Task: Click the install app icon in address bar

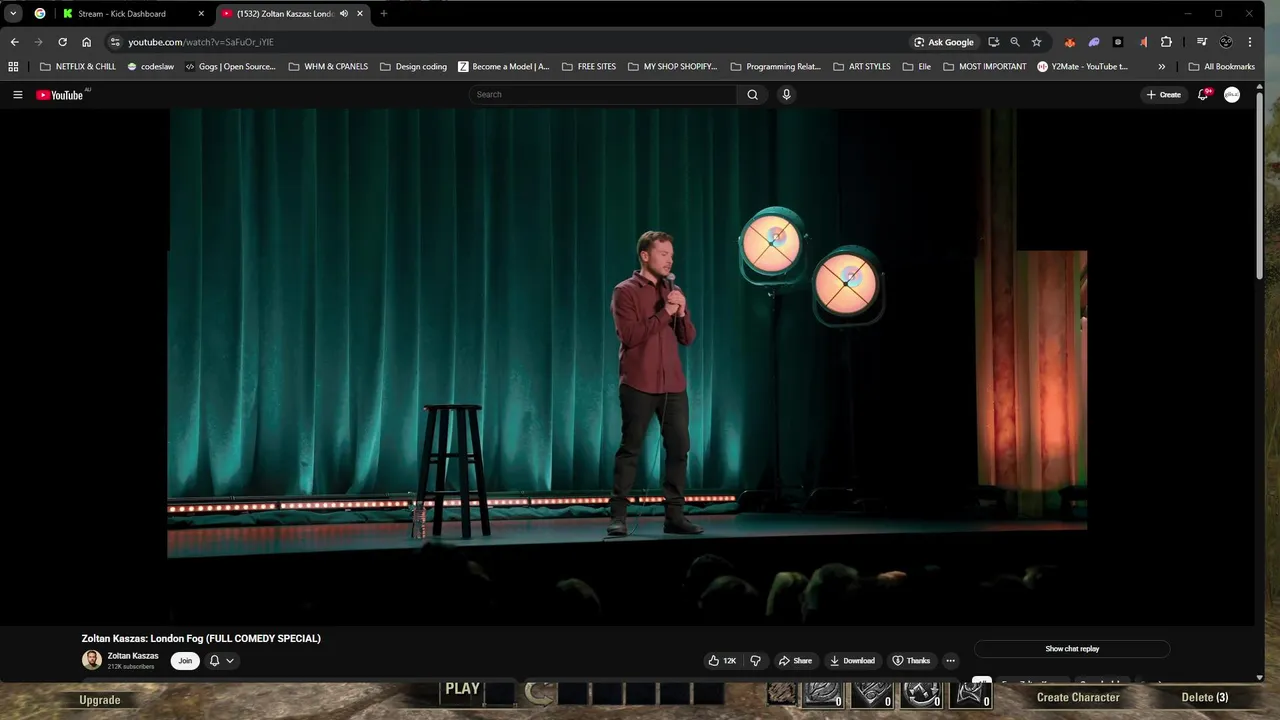Action: point(993,42)
